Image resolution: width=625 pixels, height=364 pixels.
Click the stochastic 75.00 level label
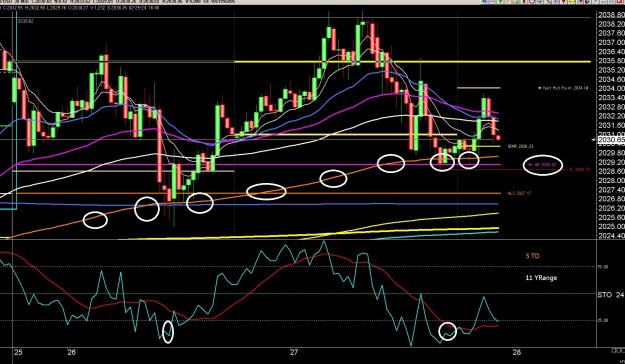click(603, 267)
